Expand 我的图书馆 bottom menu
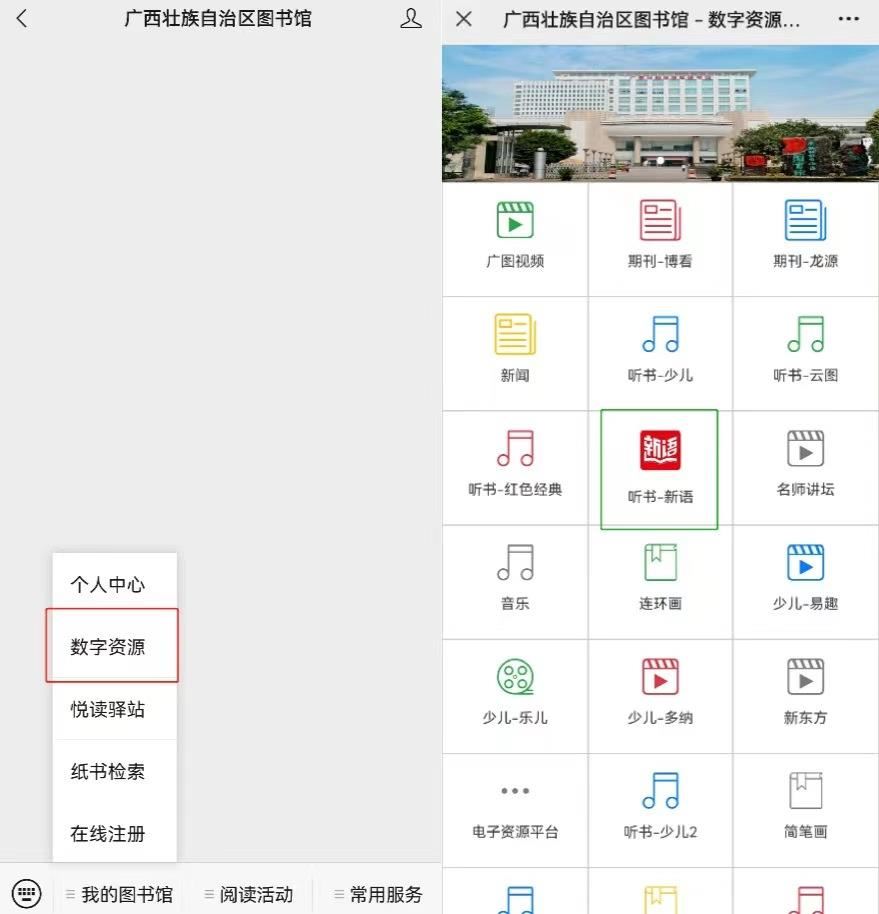Image resolution: width=879 pixels, height=914 pixels. 120,894
